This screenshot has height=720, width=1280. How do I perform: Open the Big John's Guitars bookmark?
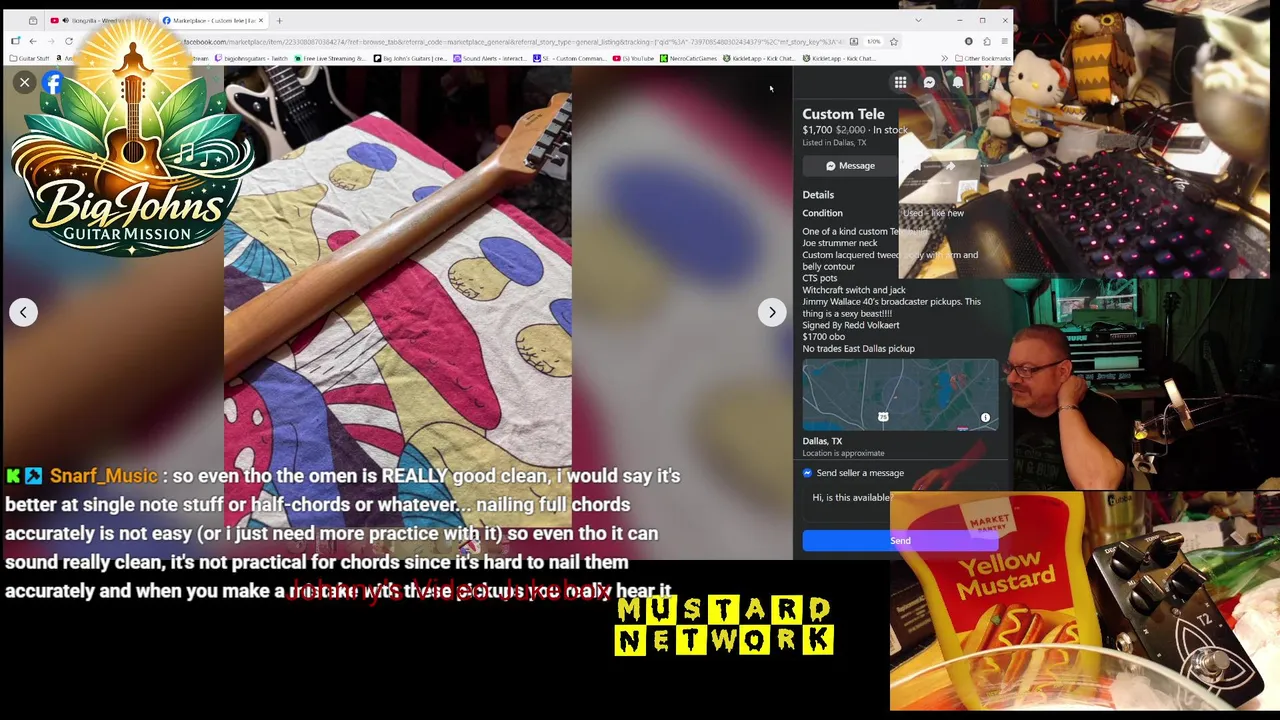pyautogui.click(x=410, y=58)
